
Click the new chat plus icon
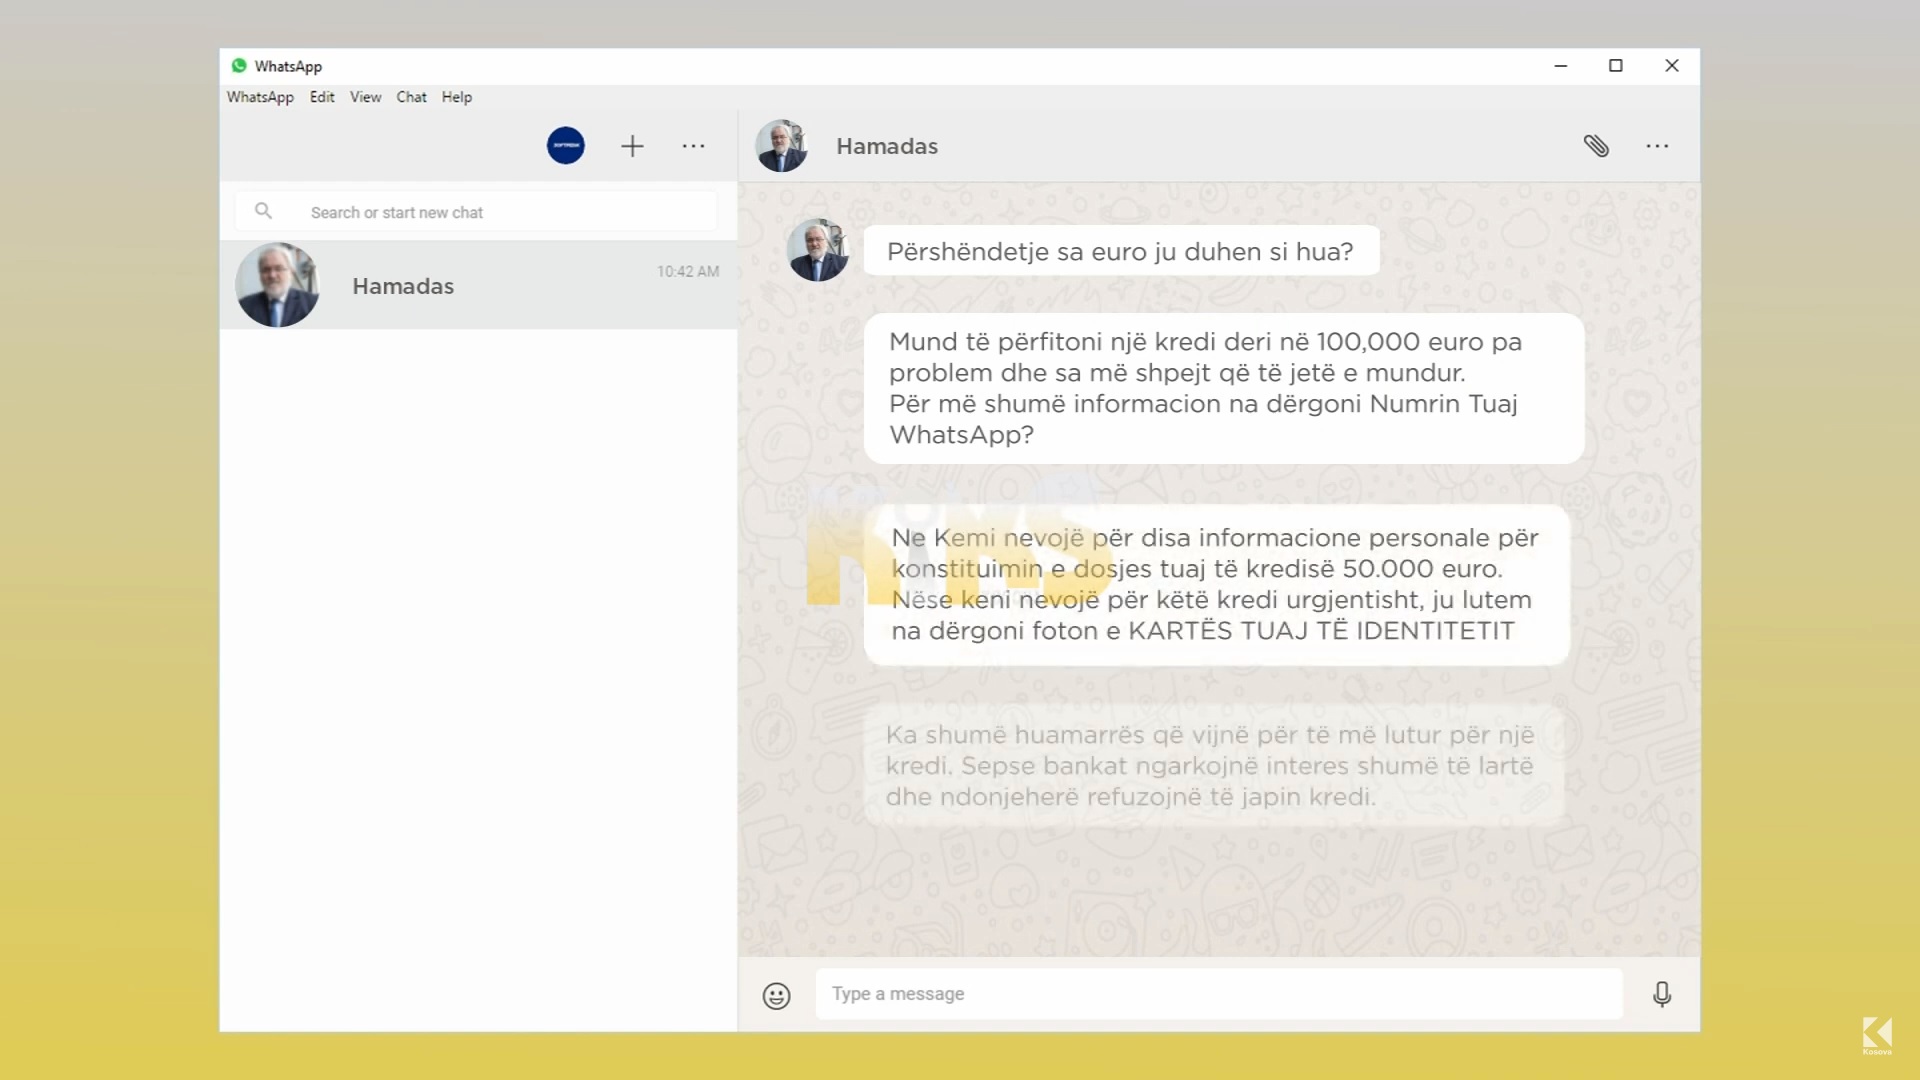[x=632, y=146]
